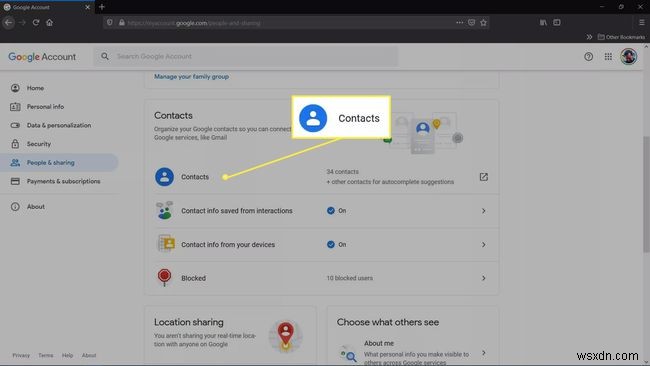This screenshot has width=650, height=366.
Task: Click the red Blocked stop-sign icon
Action: (x=164, y=277)
